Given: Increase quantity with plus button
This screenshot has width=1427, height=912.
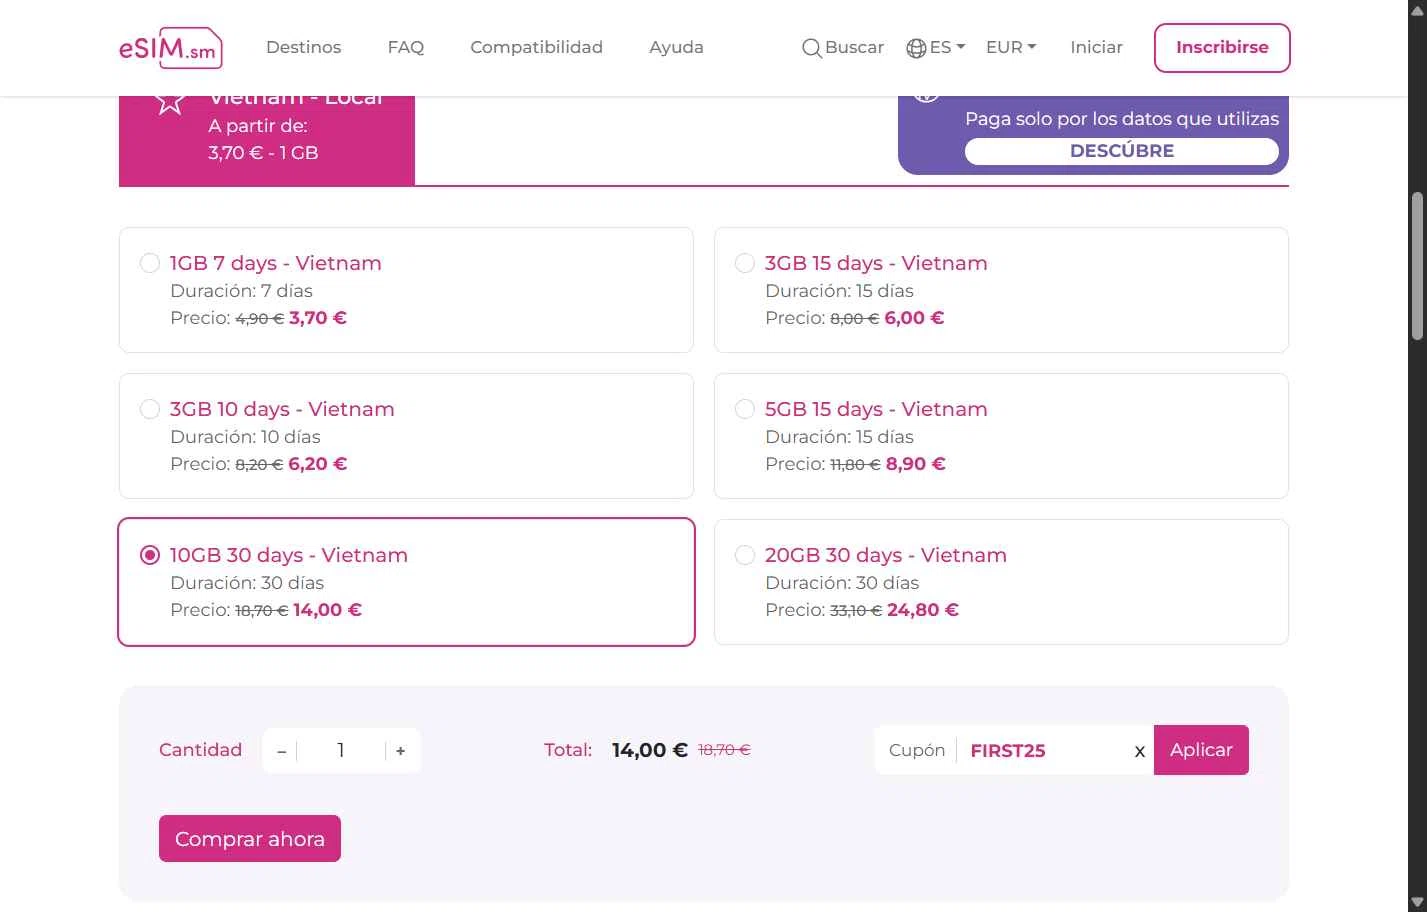Looking at the screenshot, I should [x=400, y=751].
